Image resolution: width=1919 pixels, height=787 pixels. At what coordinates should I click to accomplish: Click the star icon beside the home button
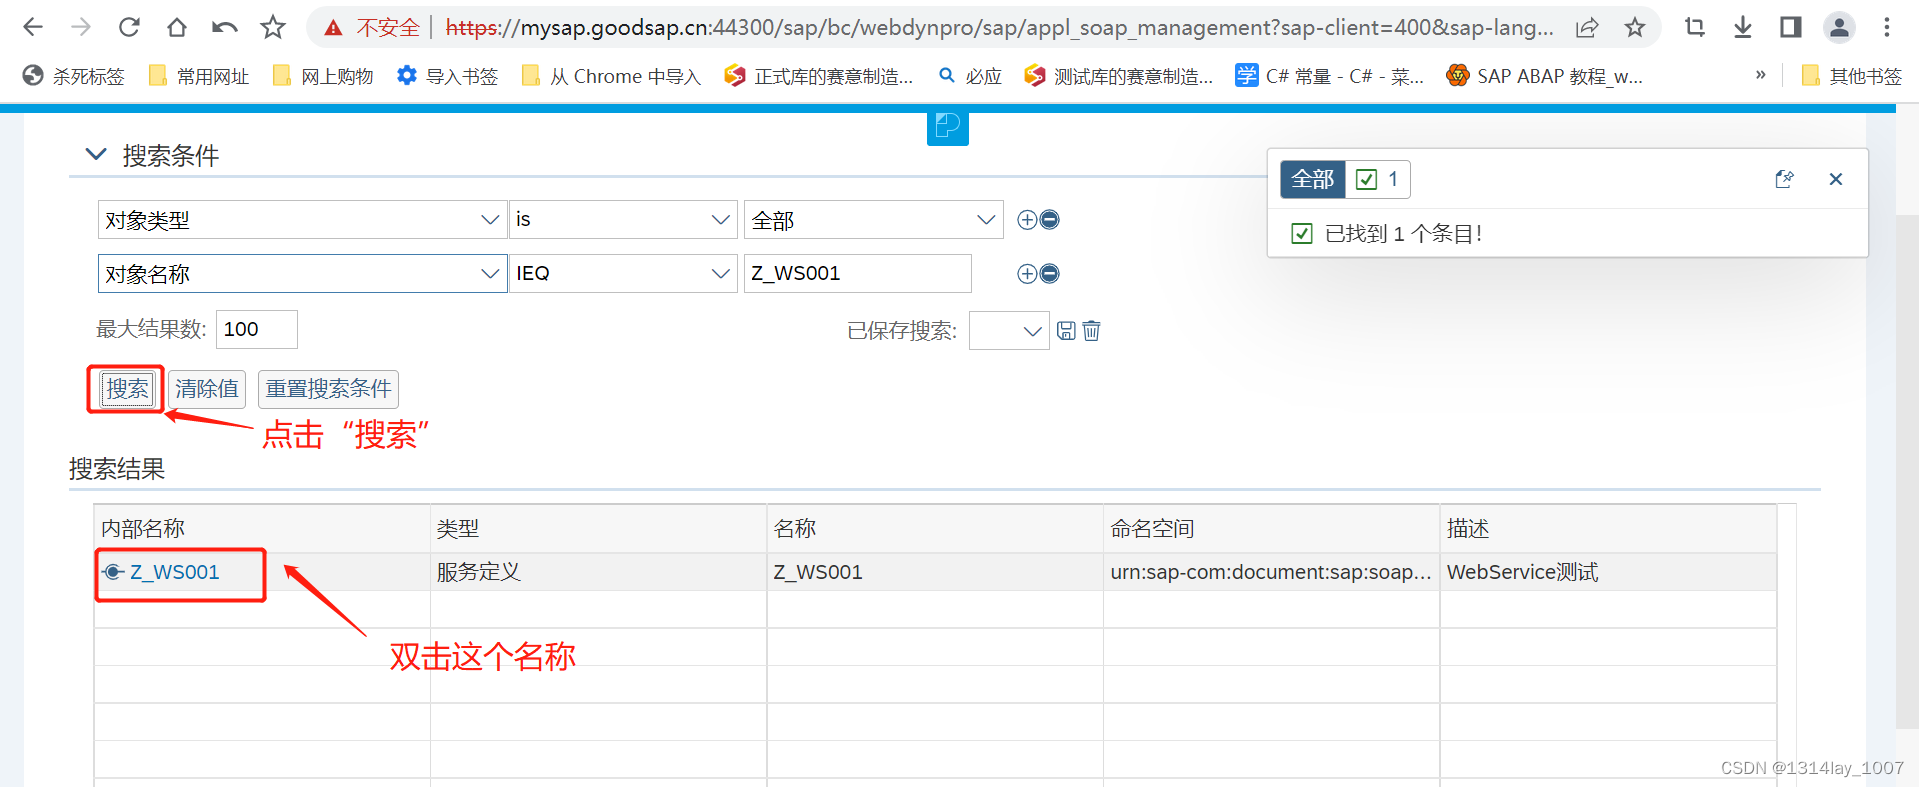click(x=273, y=27)
